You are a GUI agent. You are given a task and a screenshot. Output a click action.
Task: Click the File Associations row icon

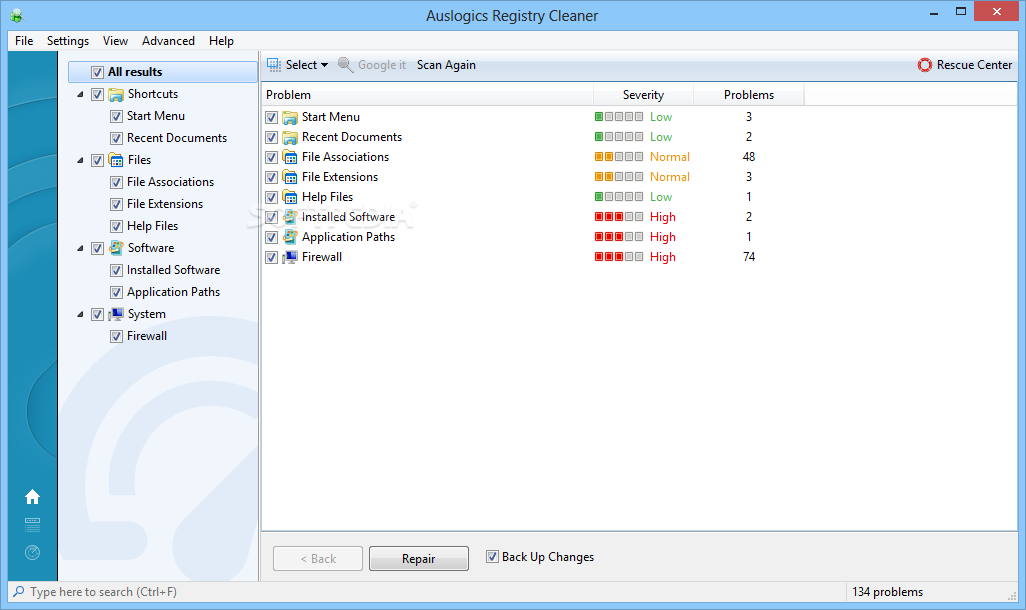point(290,157)
